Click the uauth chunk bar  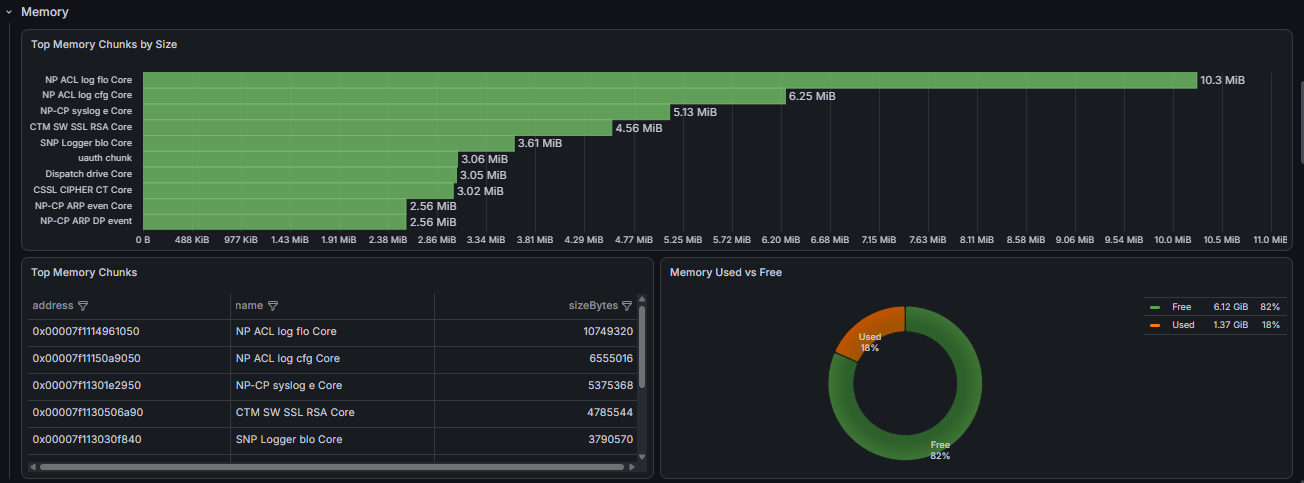point(300,159)
